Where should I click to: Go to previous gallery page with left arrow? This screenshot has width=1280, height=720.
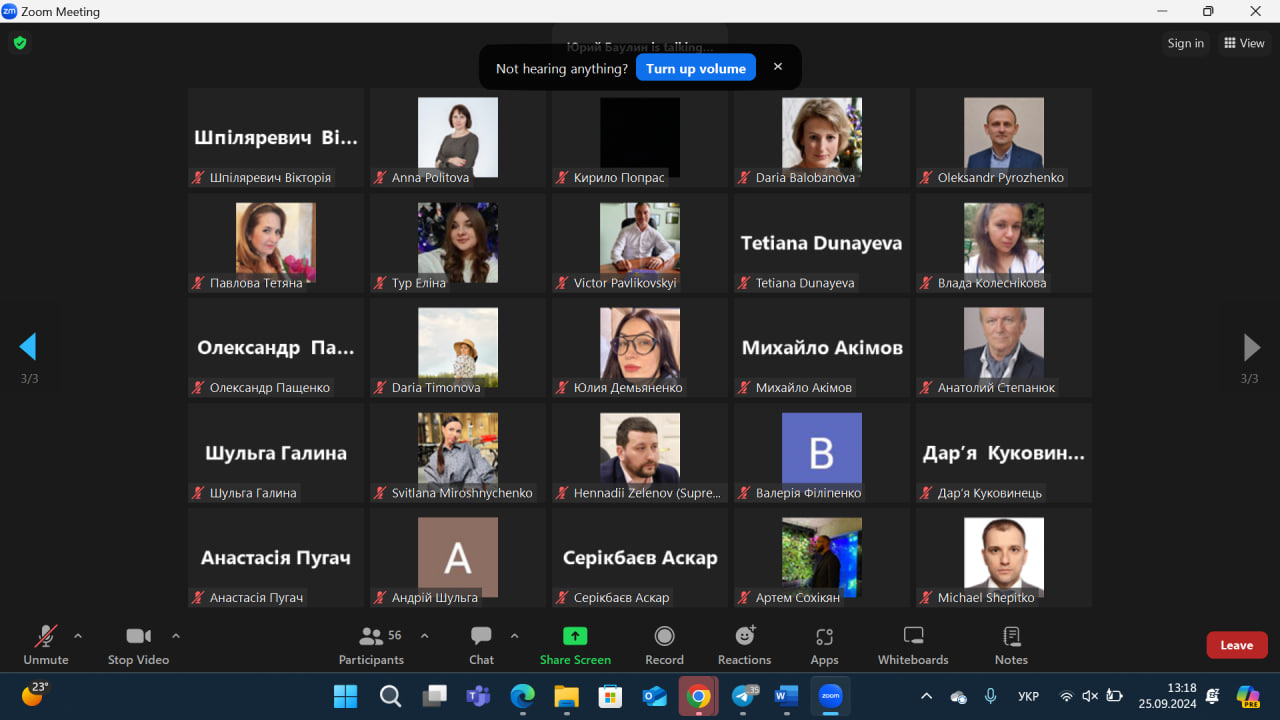pyautogui.click(x=28, y=347)
